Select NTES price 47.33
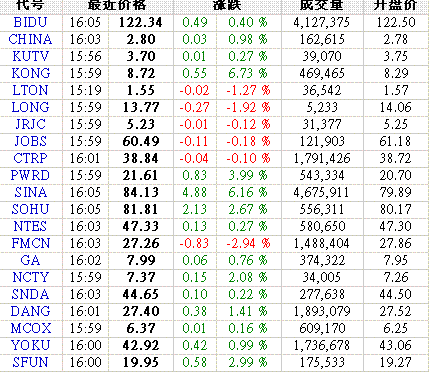The width and height of the screenshot is (429, 372). pos(140,226)
